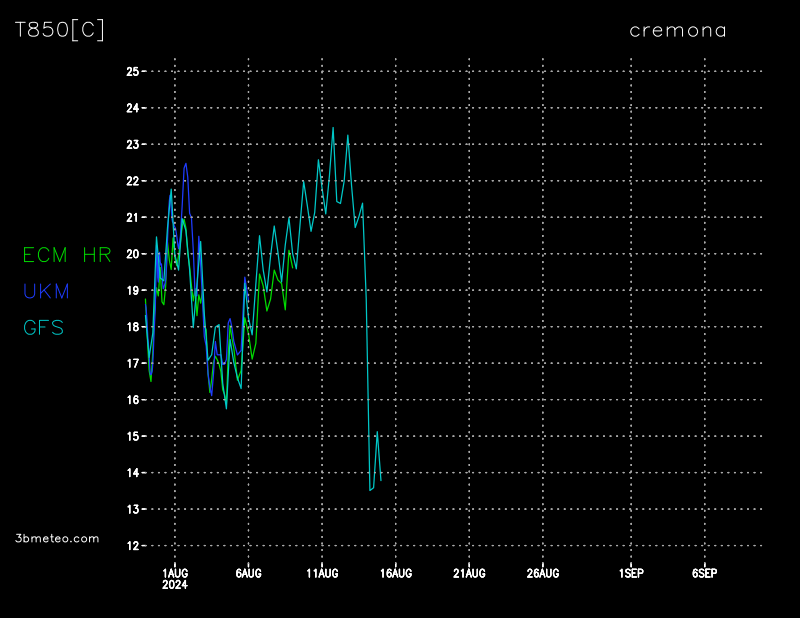Click the GFS legend entry
The height and width of the screenshot is (618, 800).
[43, 327]
